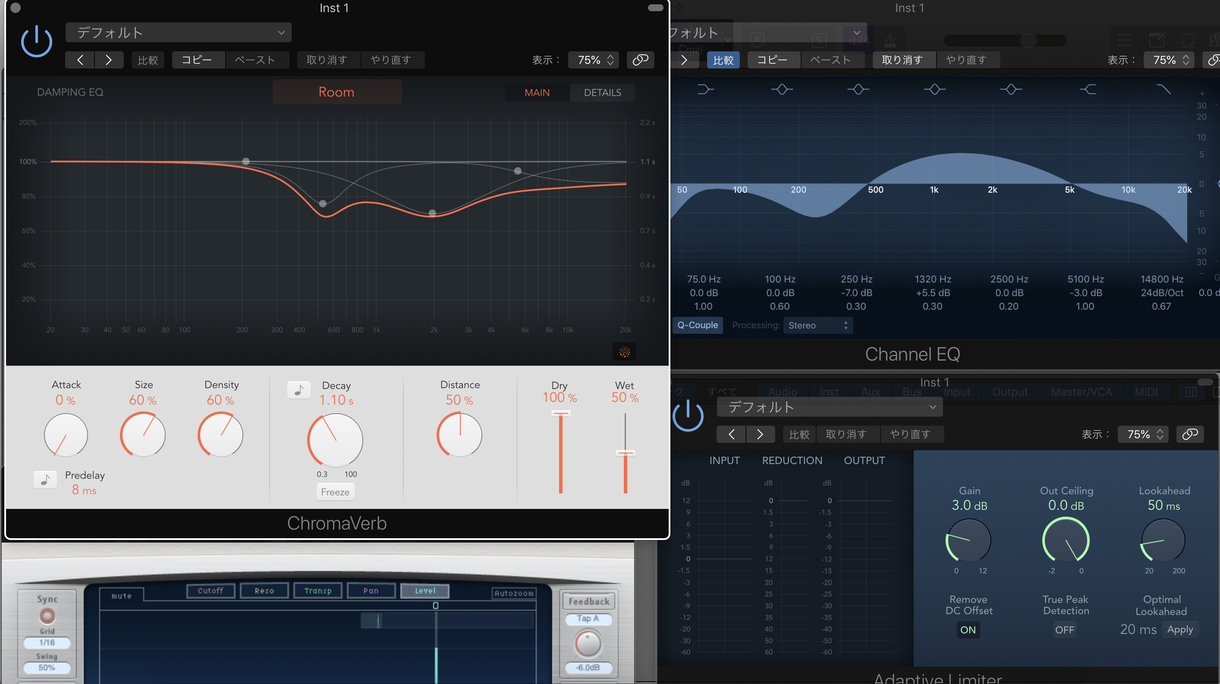
Task: Open Processing Stereo dropdown in Channel EQ
Action: pyautogui.click(x=817, y=325)
